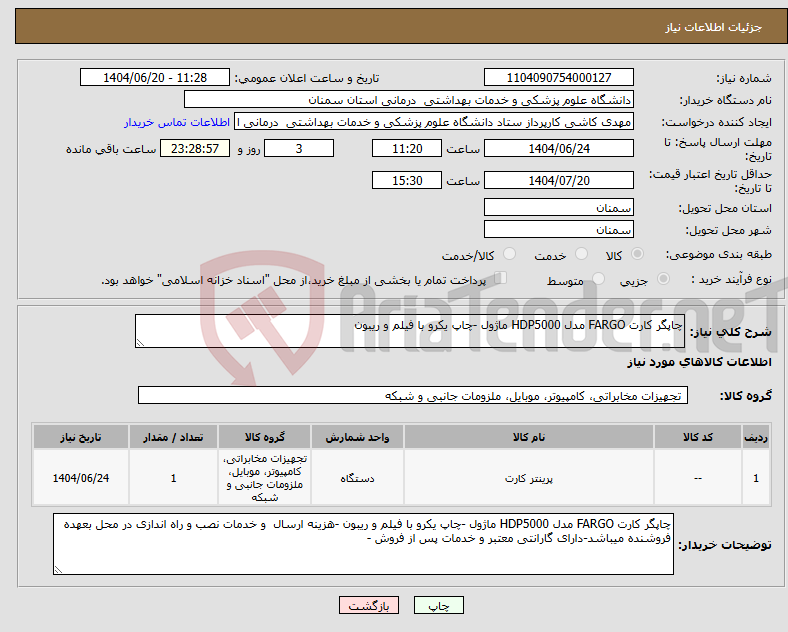Click the resize grip of description textarea
This screenshot has width=788, height=632.
click(140, 343)
